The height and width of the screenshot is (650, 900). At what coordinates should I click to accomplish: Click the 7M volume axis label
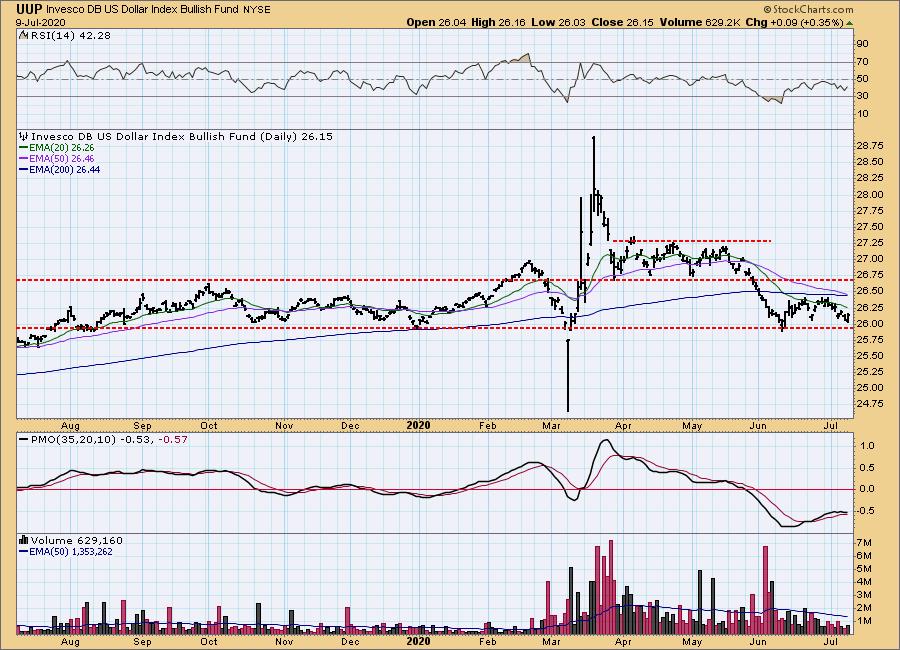[x=864, y=543]
